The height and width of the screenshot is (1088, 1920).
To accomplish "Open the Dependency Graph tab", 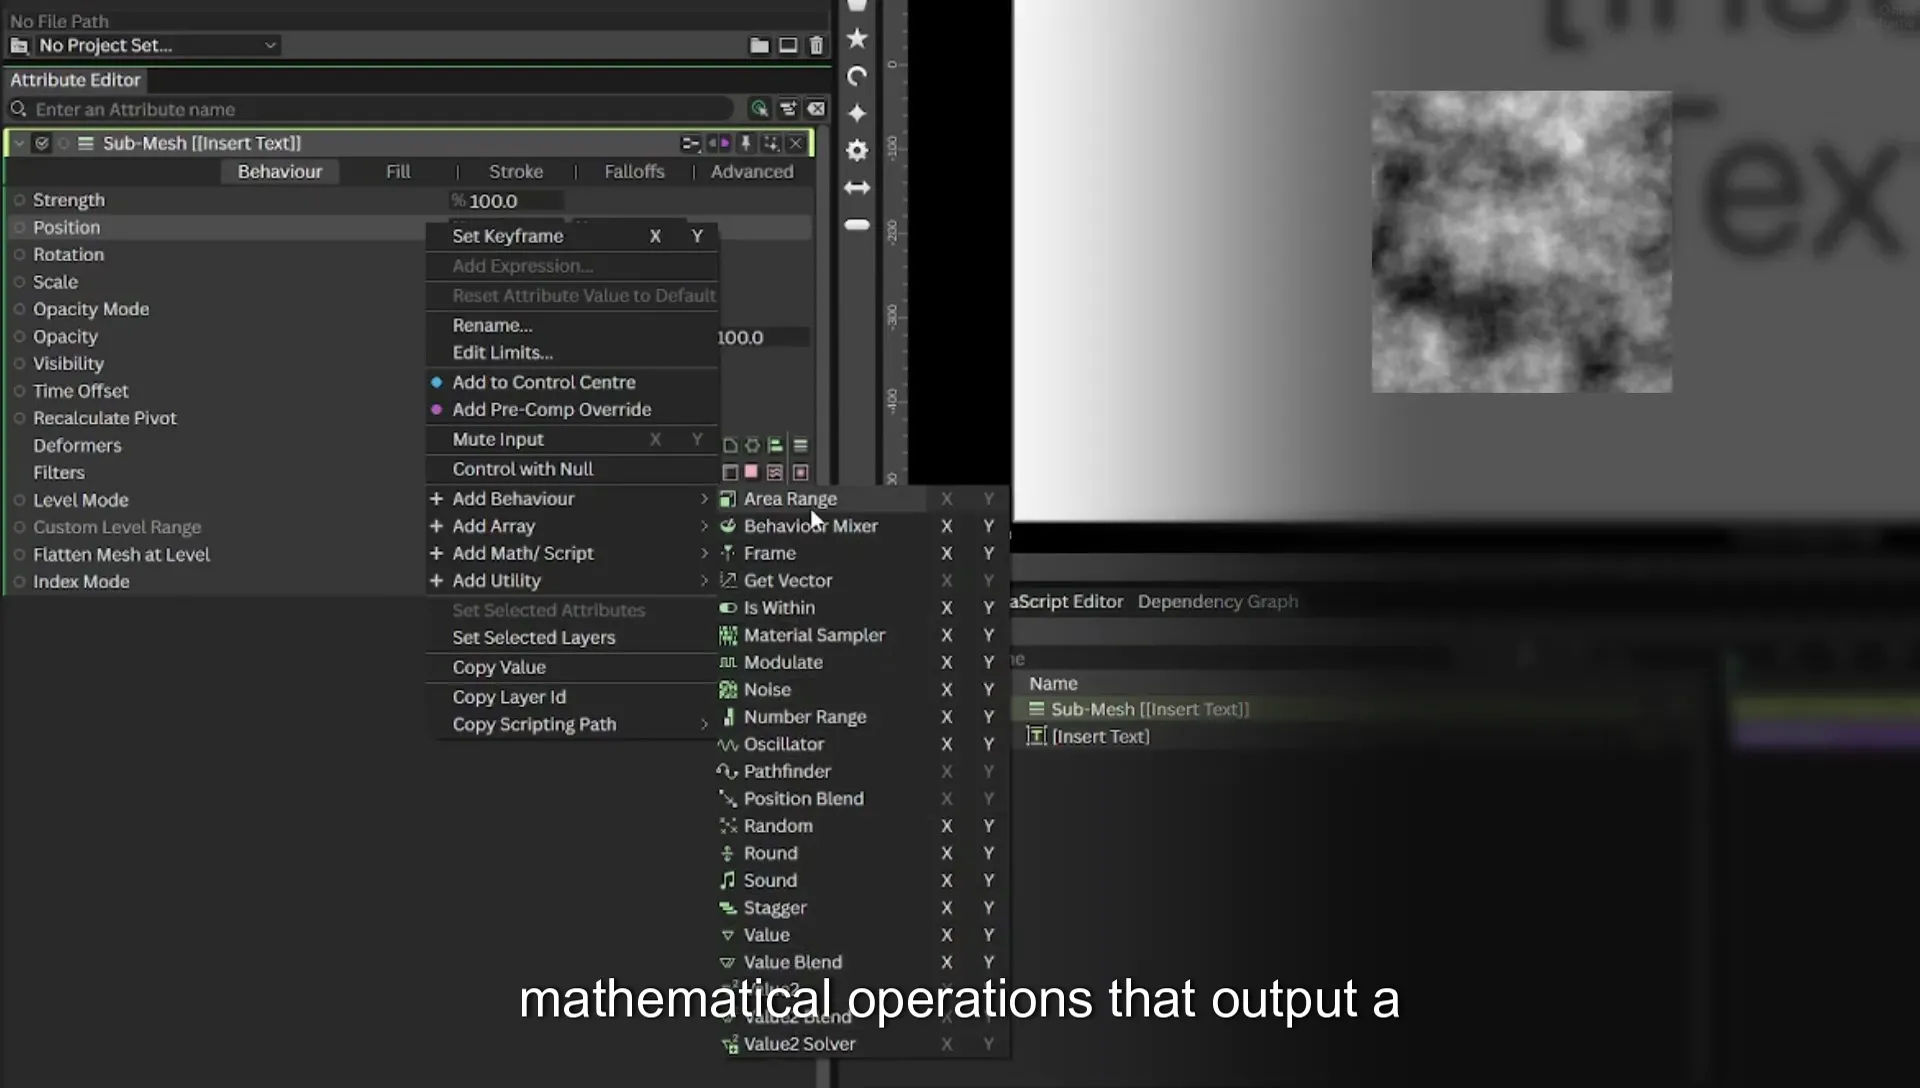I will 1218,601.
